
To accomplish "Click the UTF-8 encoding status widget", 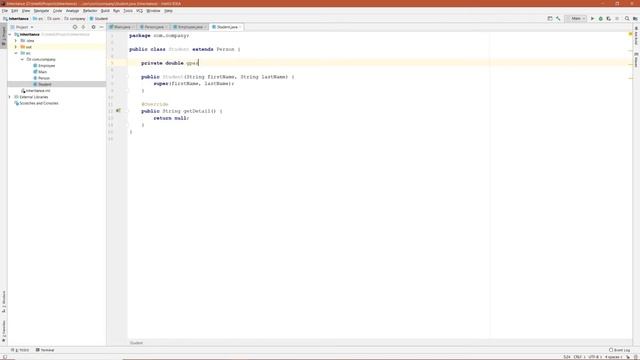I will click(594, 357).
